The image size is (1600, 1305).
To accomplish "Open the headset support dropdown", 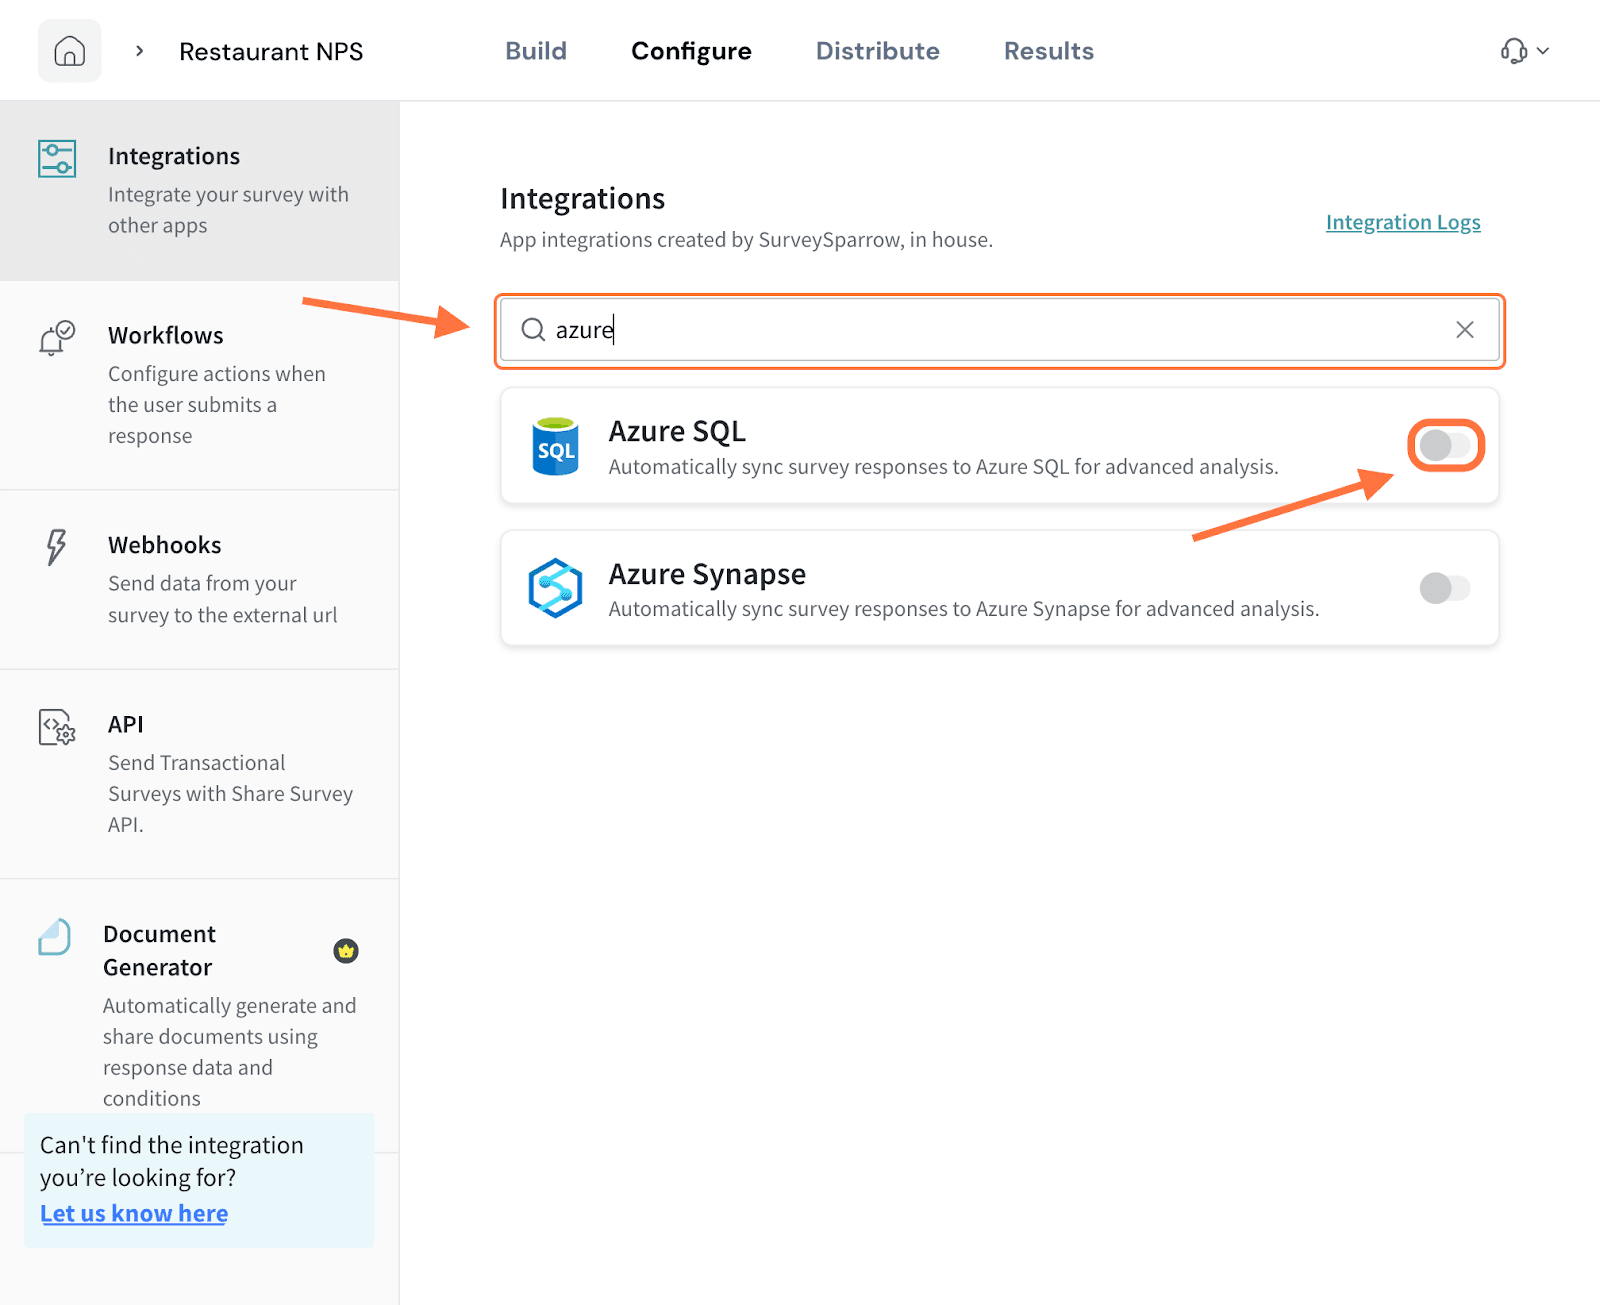I will (x=1524, y=51).
